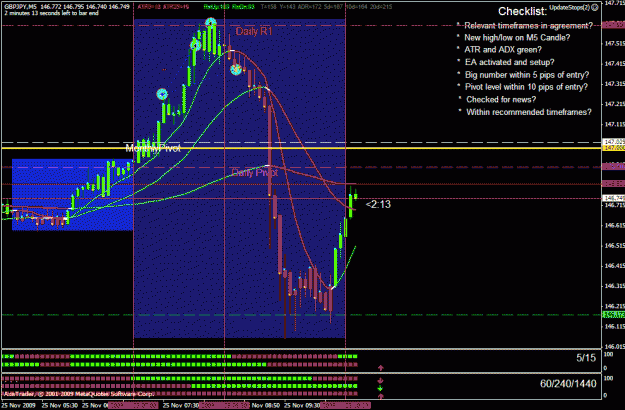Click the Daily Pivot level label
The image size is (625, 410).
click(x=254, y=173)
